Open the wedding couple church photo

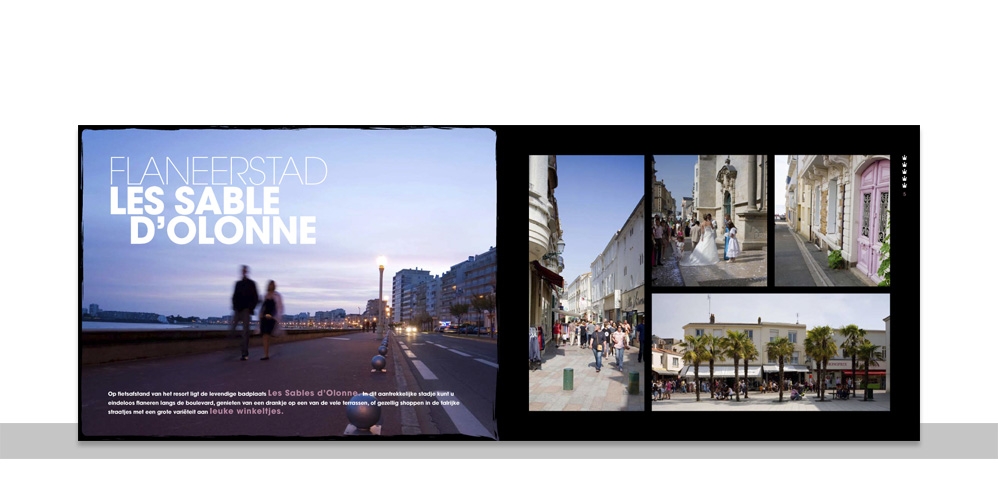pos(709,220)
